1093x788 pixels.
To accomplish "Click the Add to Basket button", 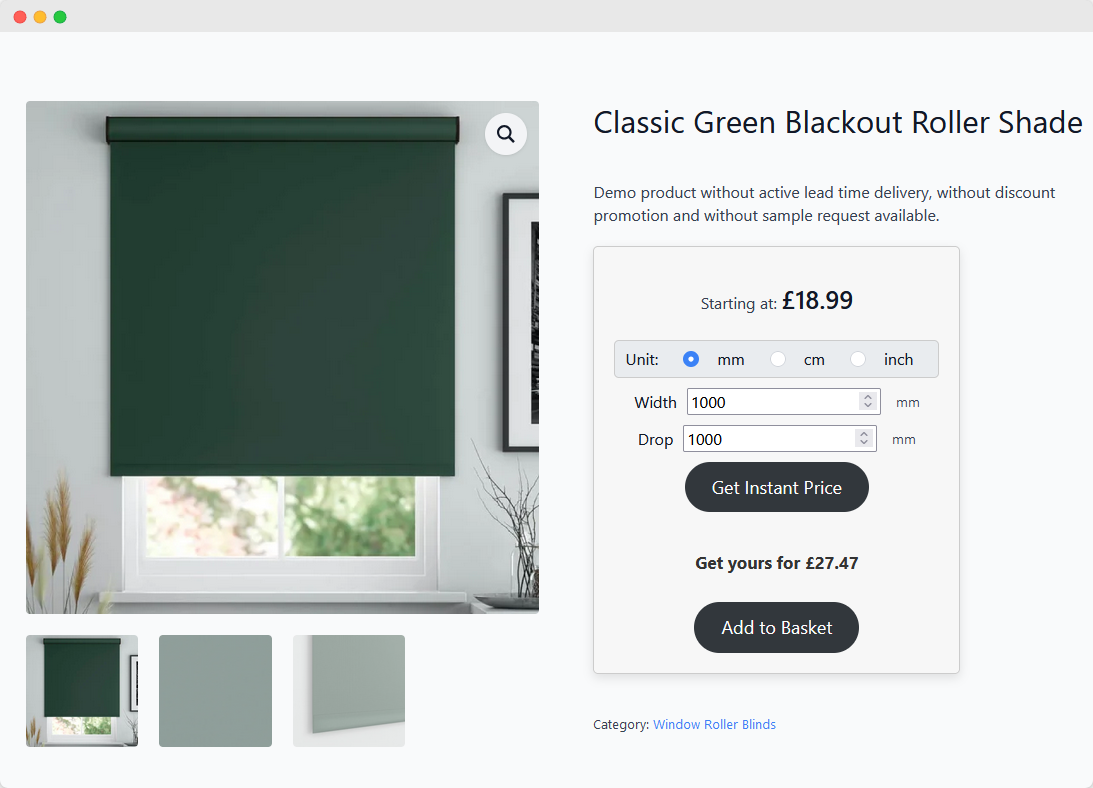I will (x=776, y=628).
